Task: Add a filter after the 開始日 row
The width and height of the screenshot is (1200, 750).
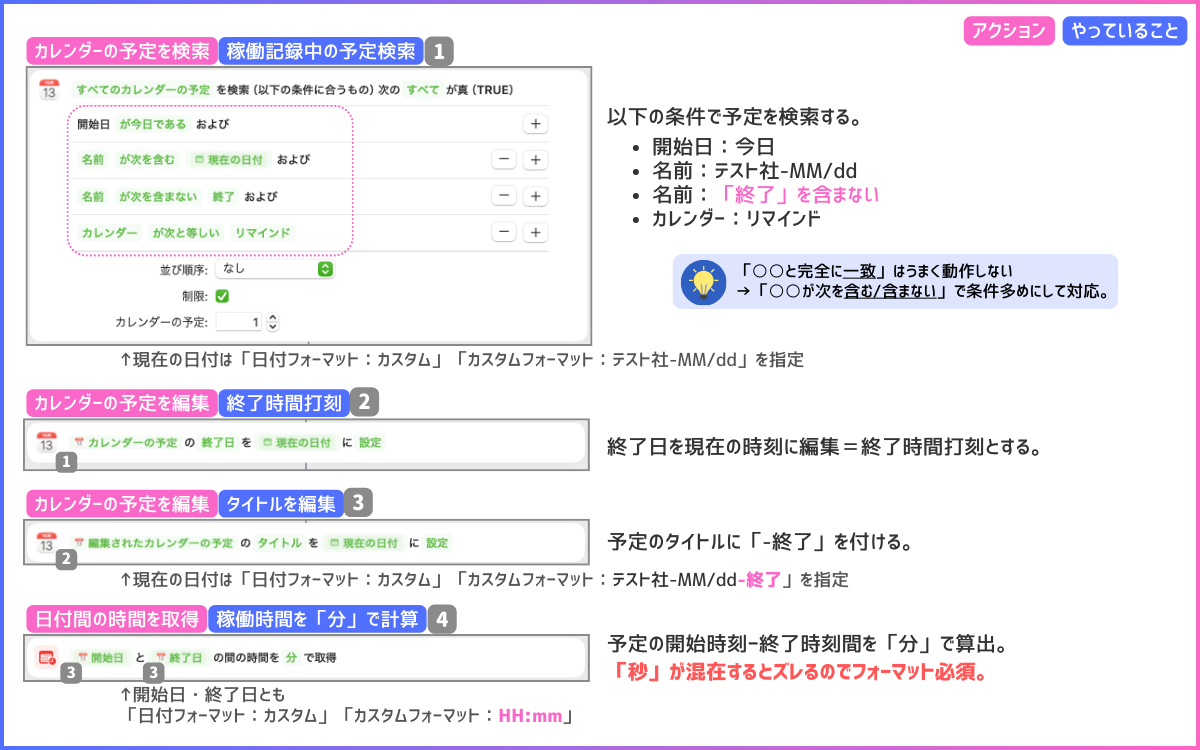Action: click(x=536, y=124)
